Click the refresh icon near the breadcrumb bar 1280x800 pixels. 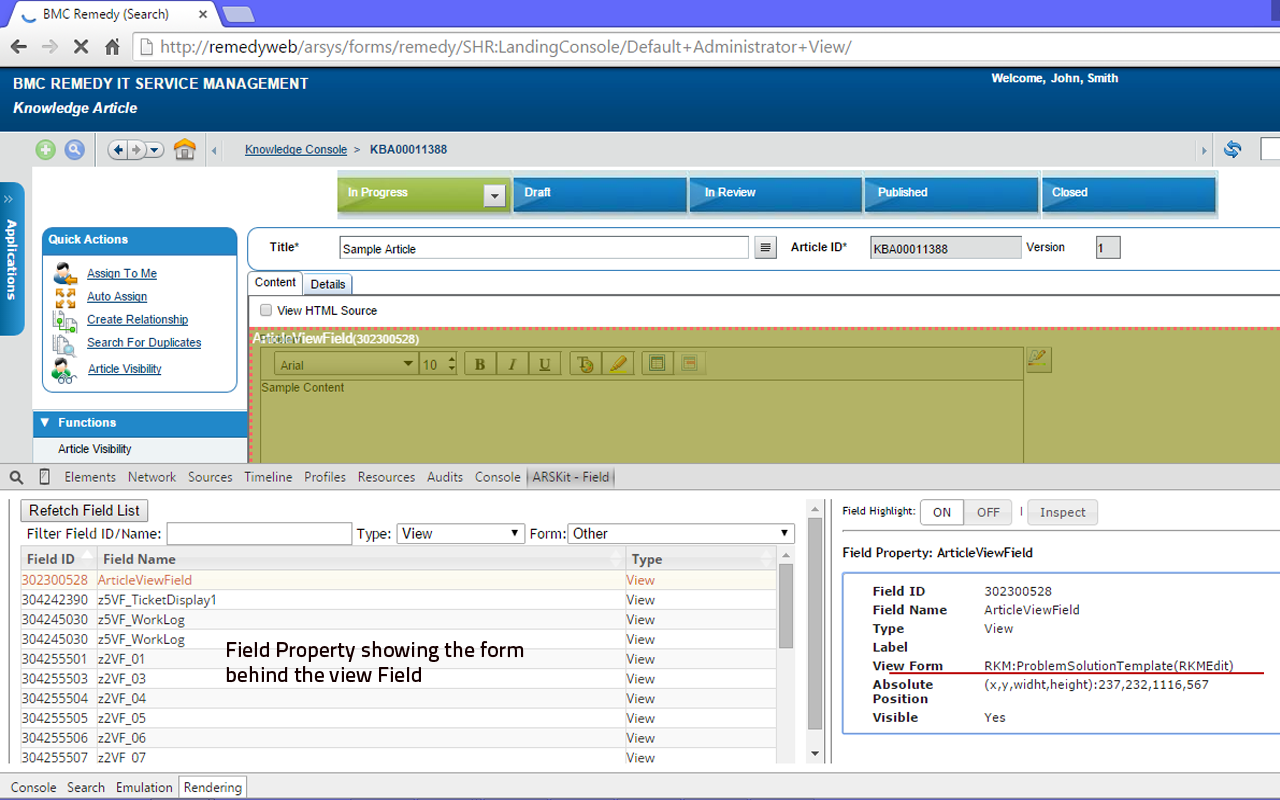click(x=1233, y=148)
